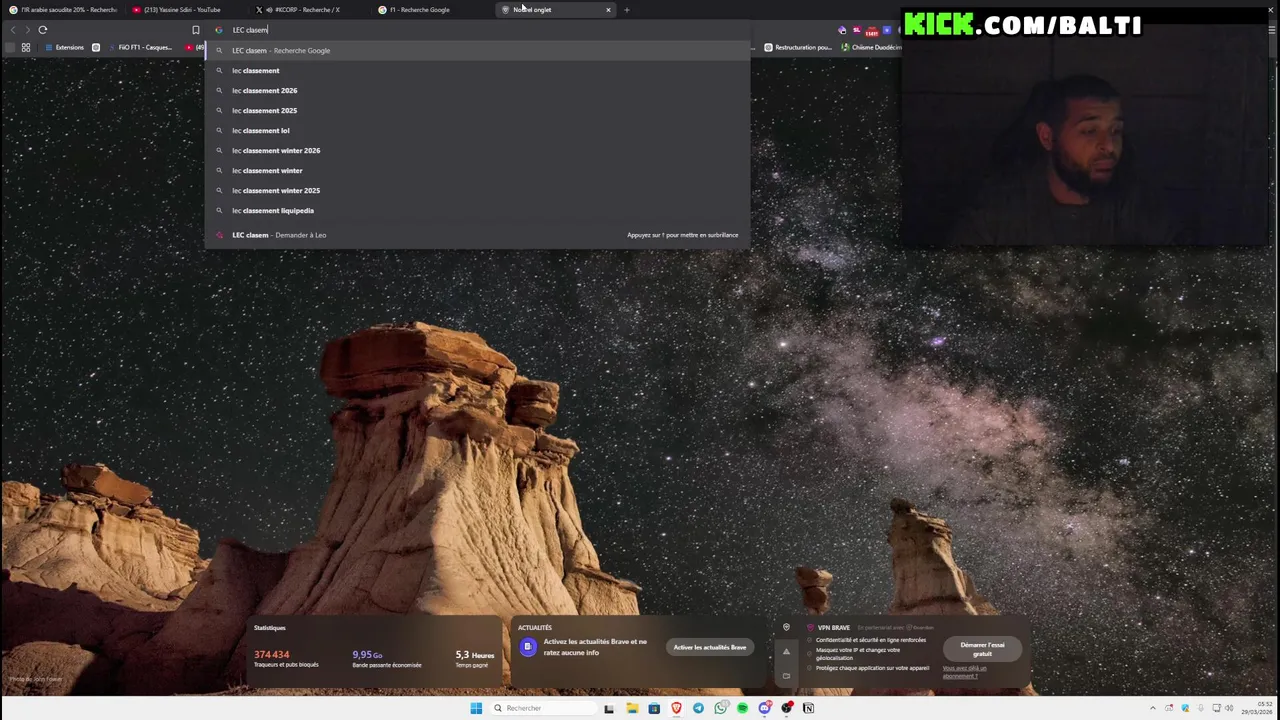Open the Extensions bookmark
Image resolution: width=1280 pixels, height=720 pixels.
(x=64, y=47)
